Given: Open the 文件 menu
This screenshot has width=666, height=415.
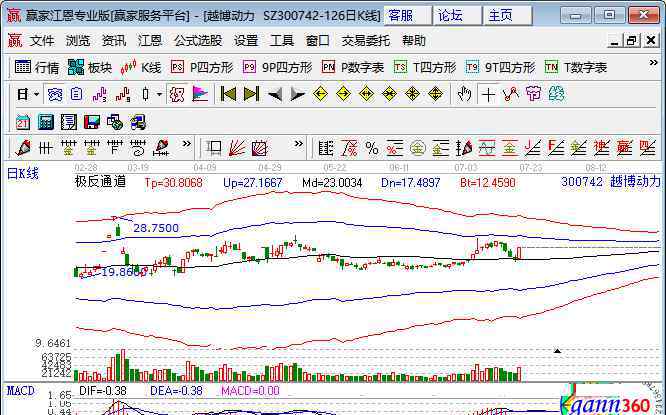Looking at the screenshot, I should 42,41.
